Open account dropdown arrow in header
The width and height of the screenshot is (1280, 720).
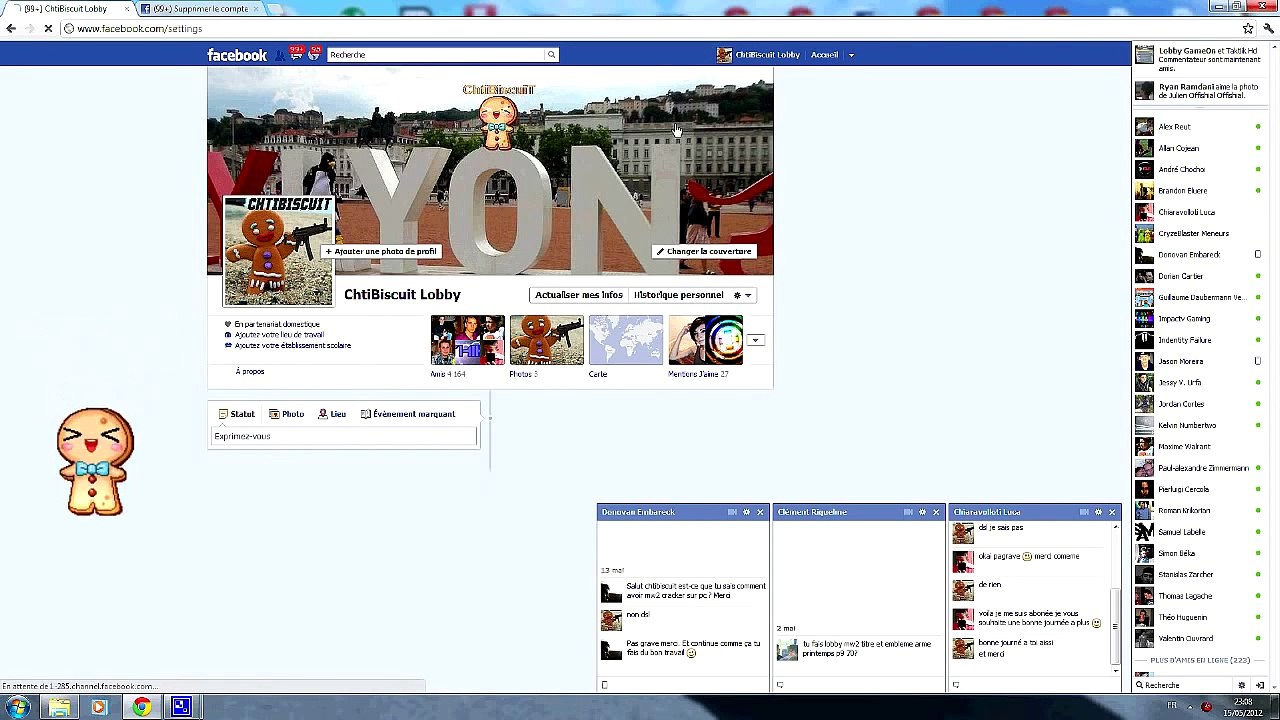tap(851, 55)
